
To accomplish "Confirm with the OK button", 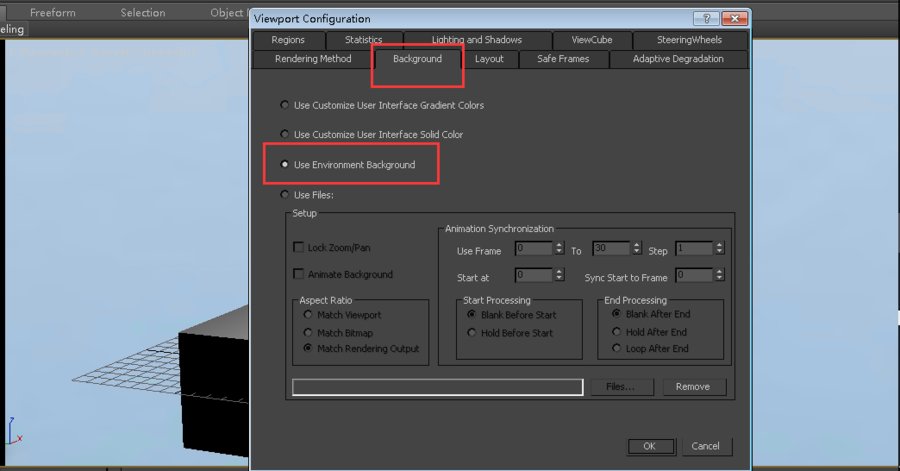I will [649, 446].
